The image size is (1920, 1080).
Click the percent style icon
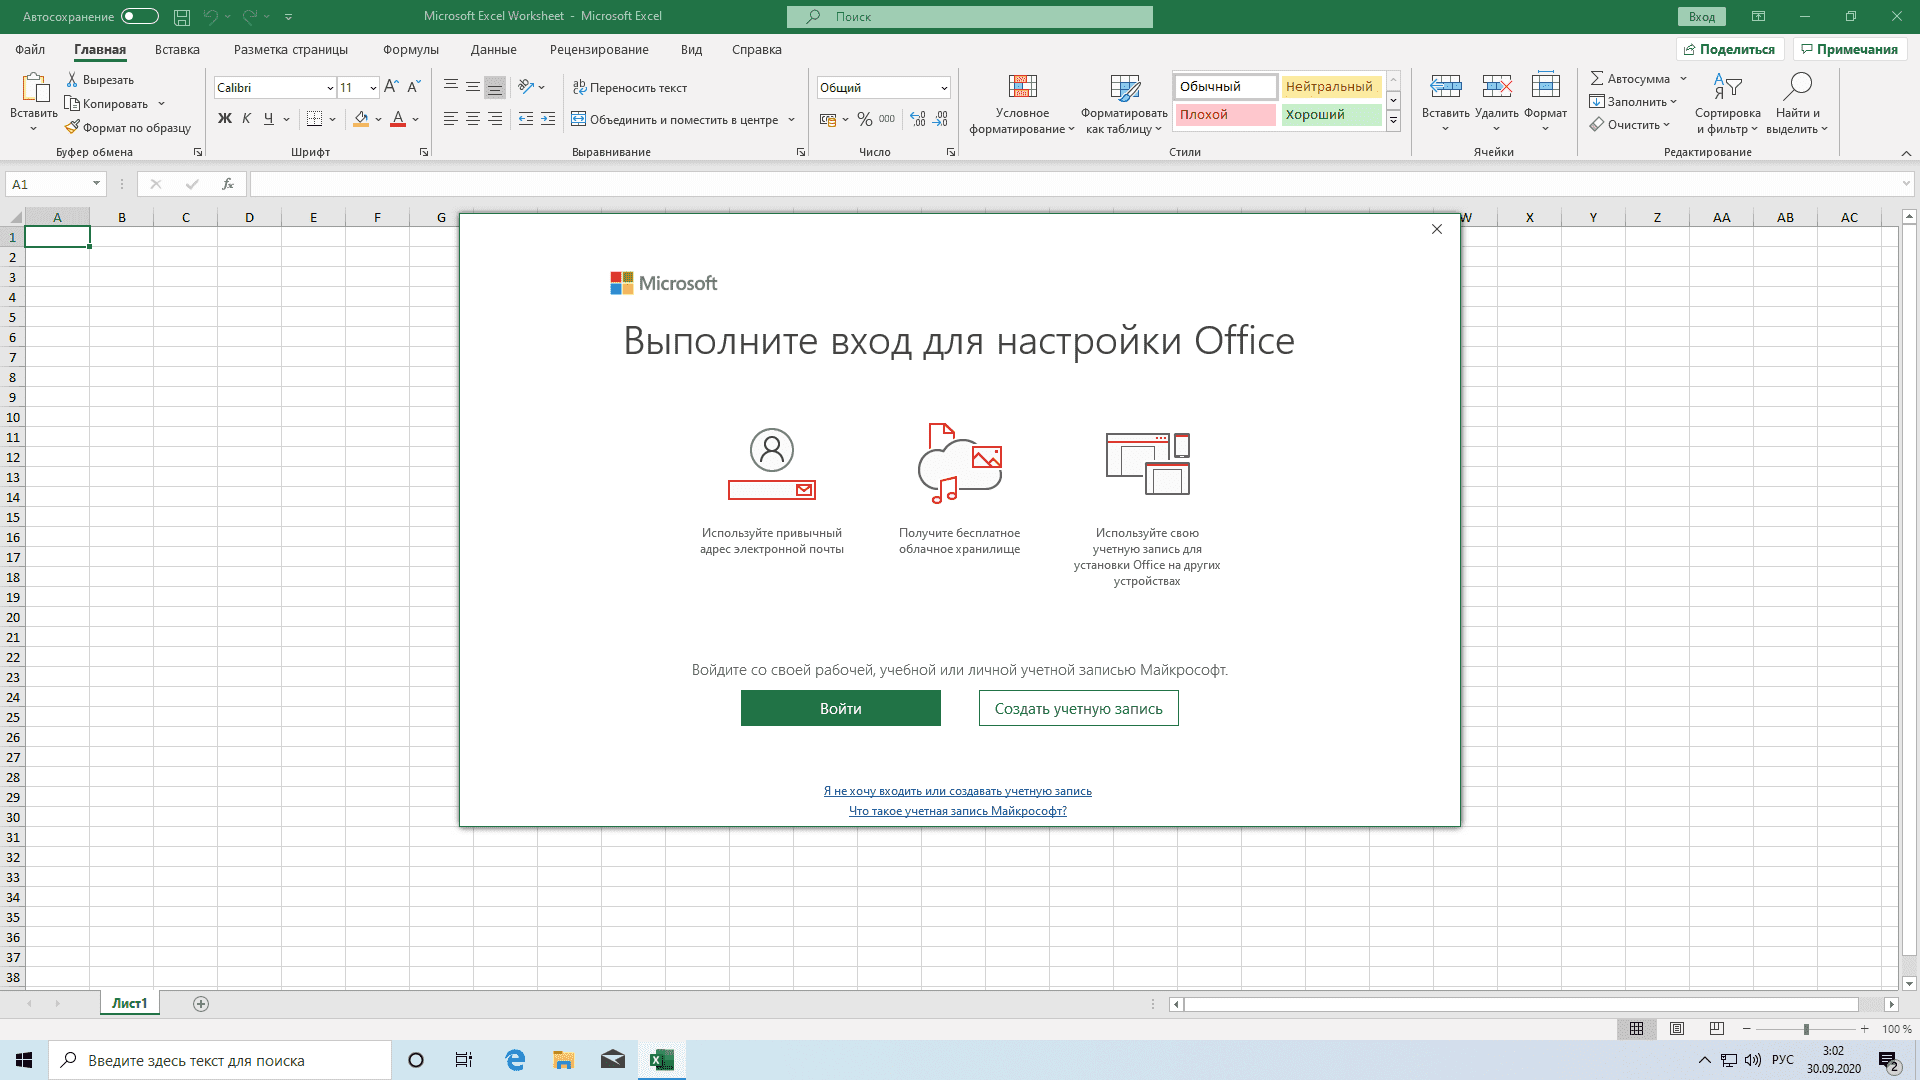coord(864,119)
